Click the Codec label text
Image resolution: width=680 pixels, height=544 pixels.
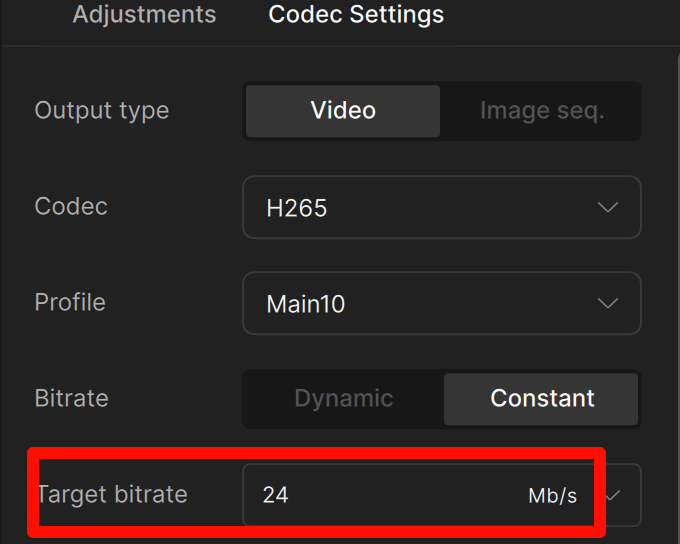pyautogui.click(x=71, y=206)
